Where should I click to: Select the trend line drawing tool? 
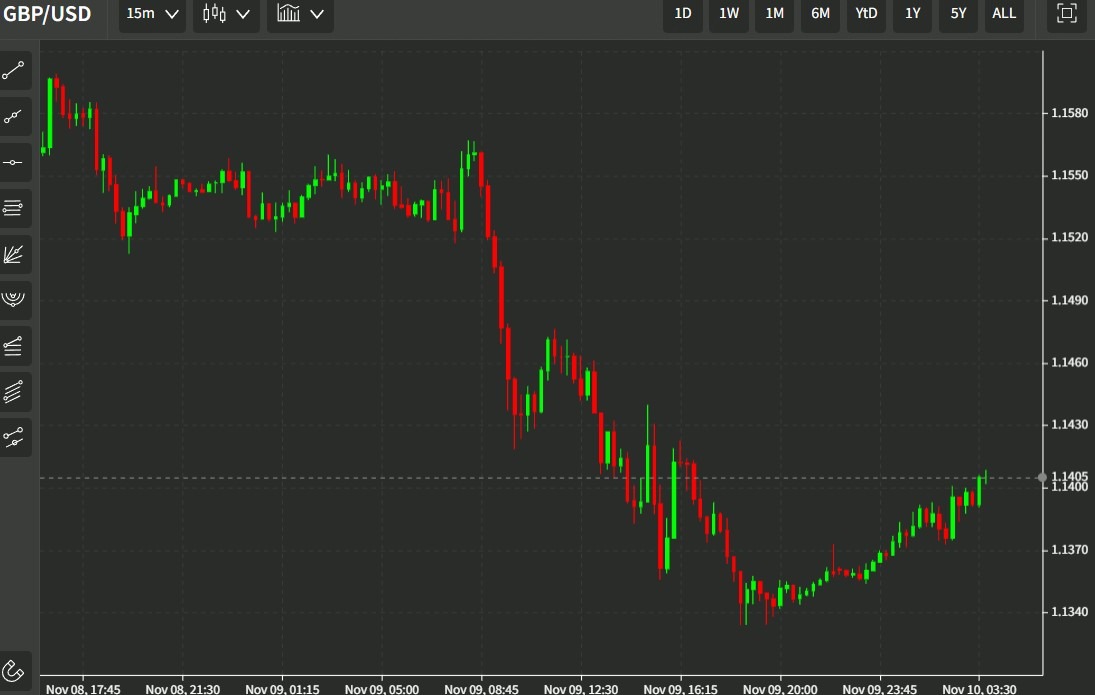(13, 71)
